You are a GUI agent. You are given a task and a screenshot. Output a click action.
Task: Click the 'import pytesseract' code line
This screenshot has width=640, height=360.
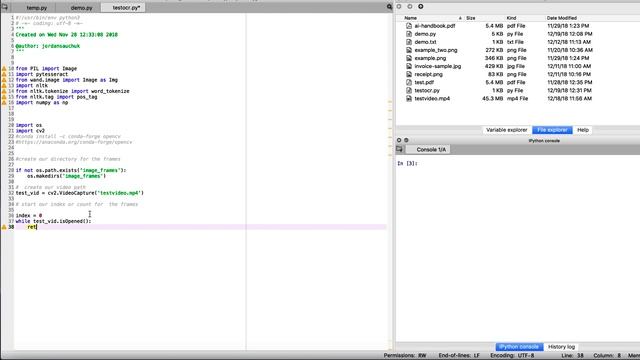pos(42,74)
